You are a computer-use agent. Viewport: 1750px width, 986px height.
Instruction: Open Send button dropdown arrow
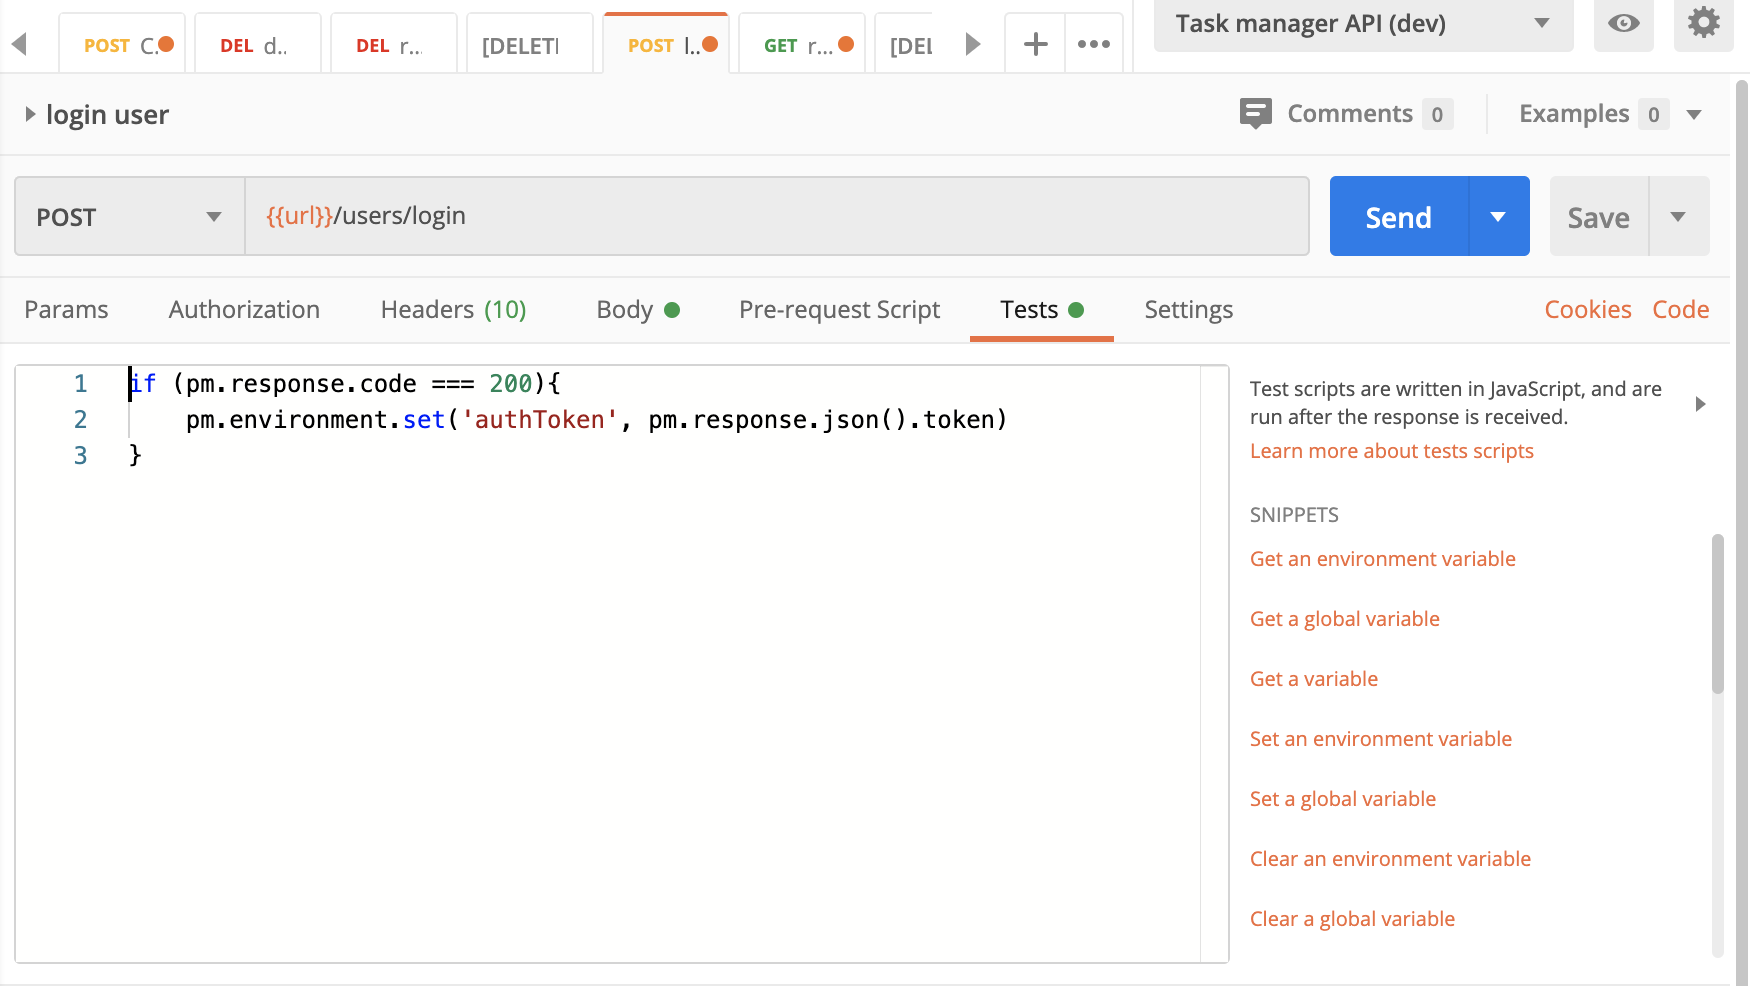(1498, 217)
